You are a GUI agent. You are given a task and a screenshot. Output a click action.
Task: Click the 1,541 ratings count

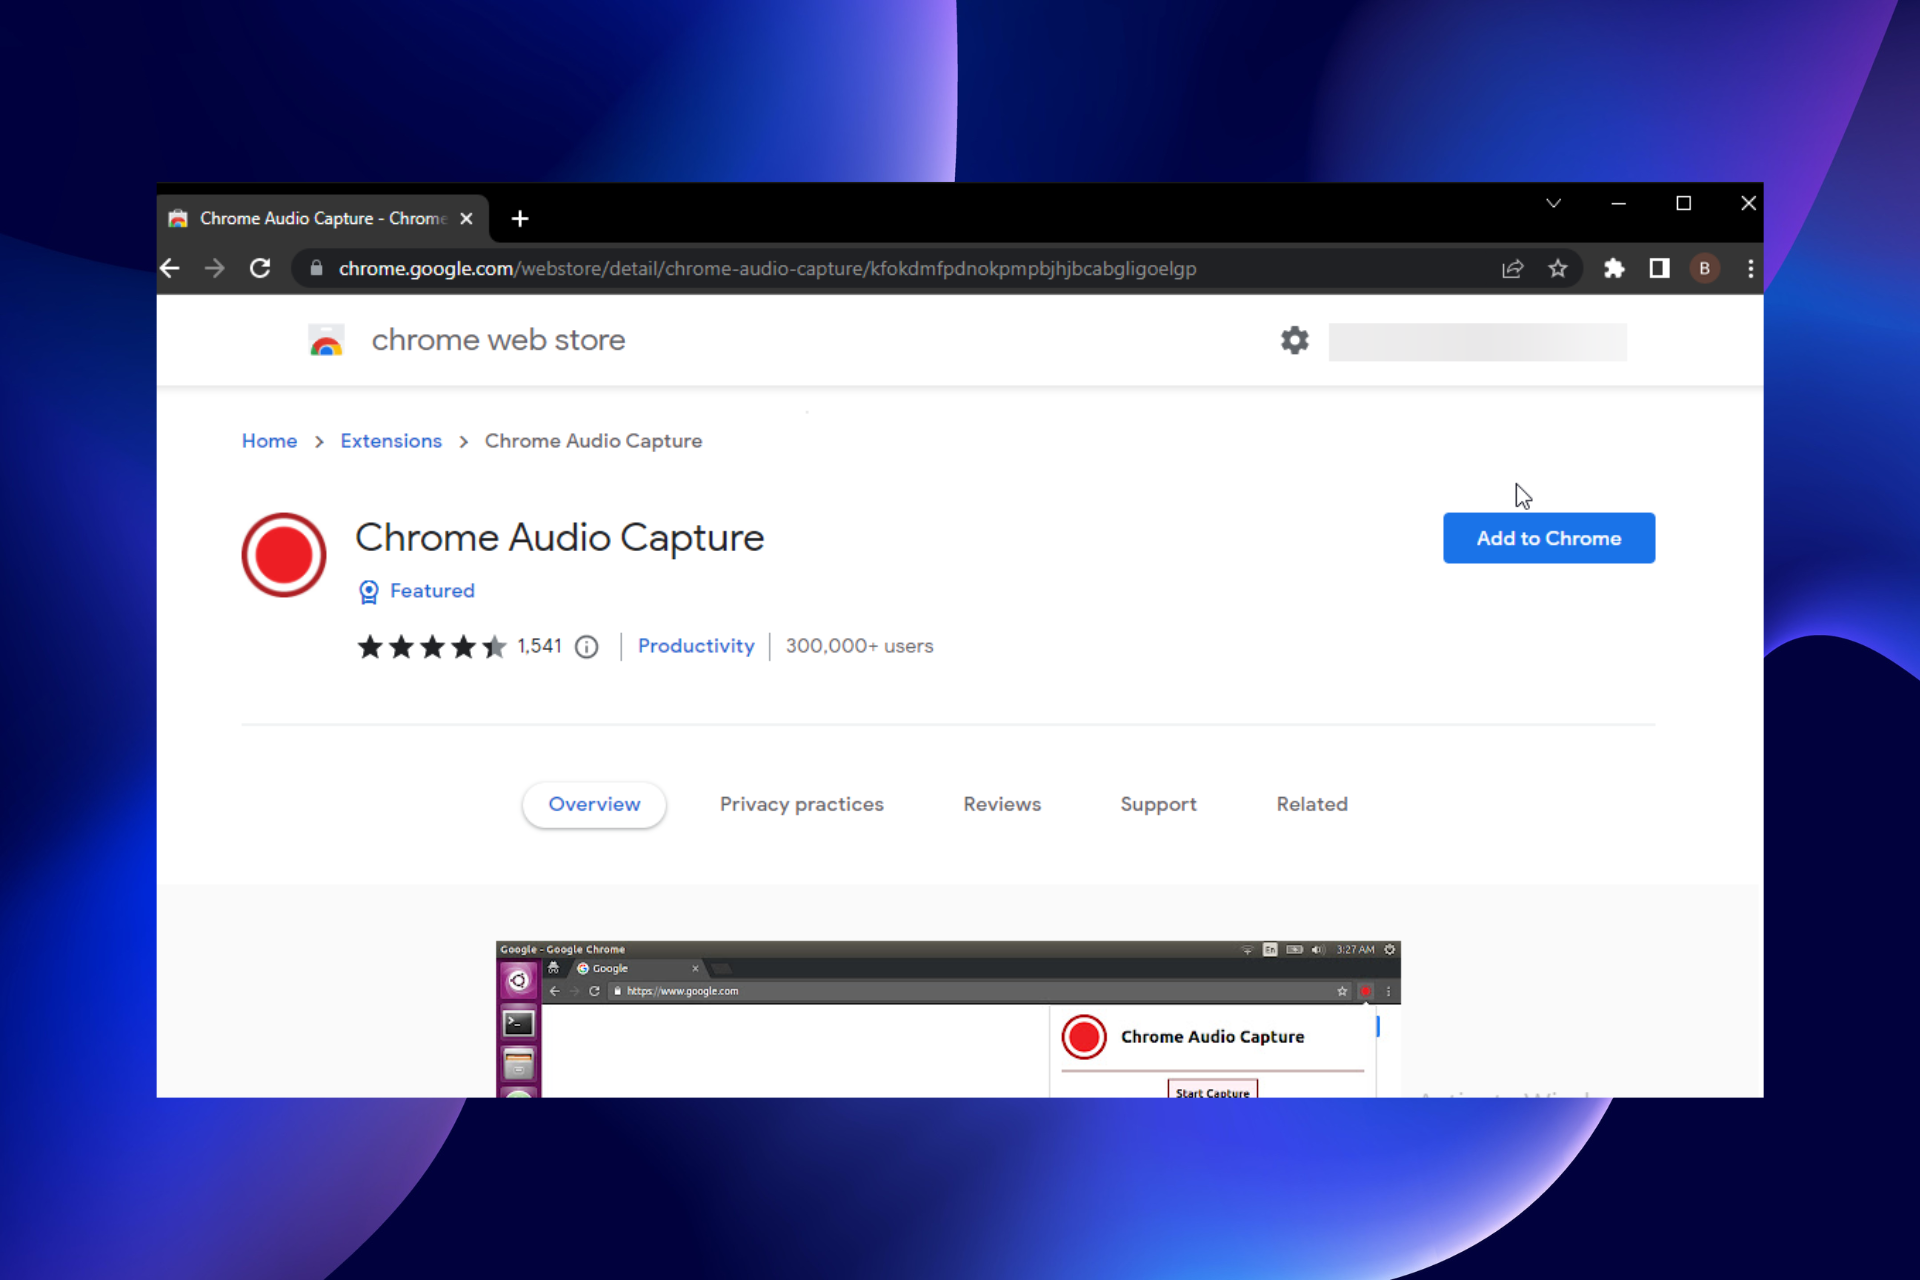540,646
